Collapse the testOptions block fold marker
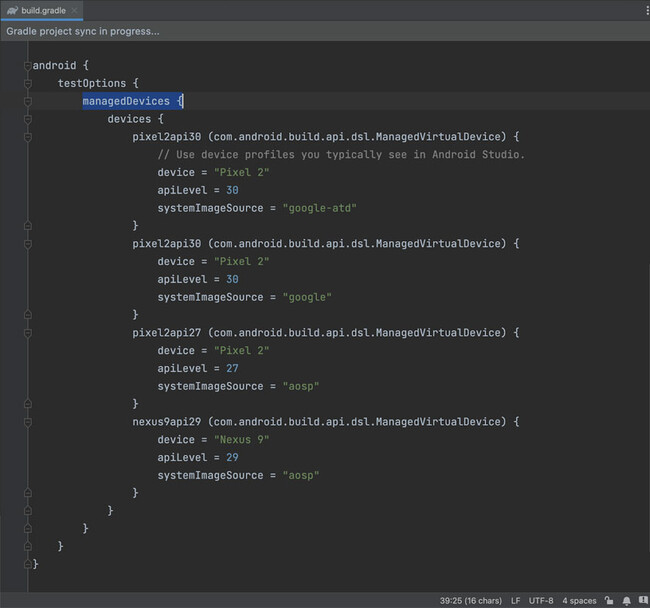 coord(28,83)
